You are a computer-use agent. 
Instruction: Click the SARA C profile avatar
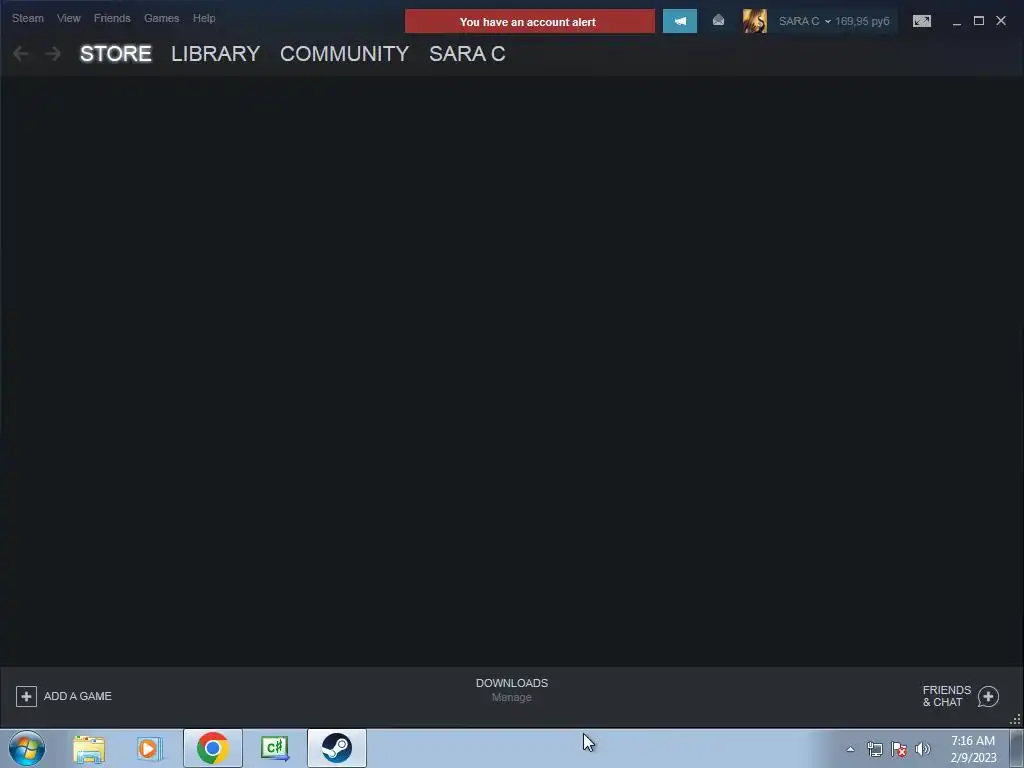tap(755, 21)
